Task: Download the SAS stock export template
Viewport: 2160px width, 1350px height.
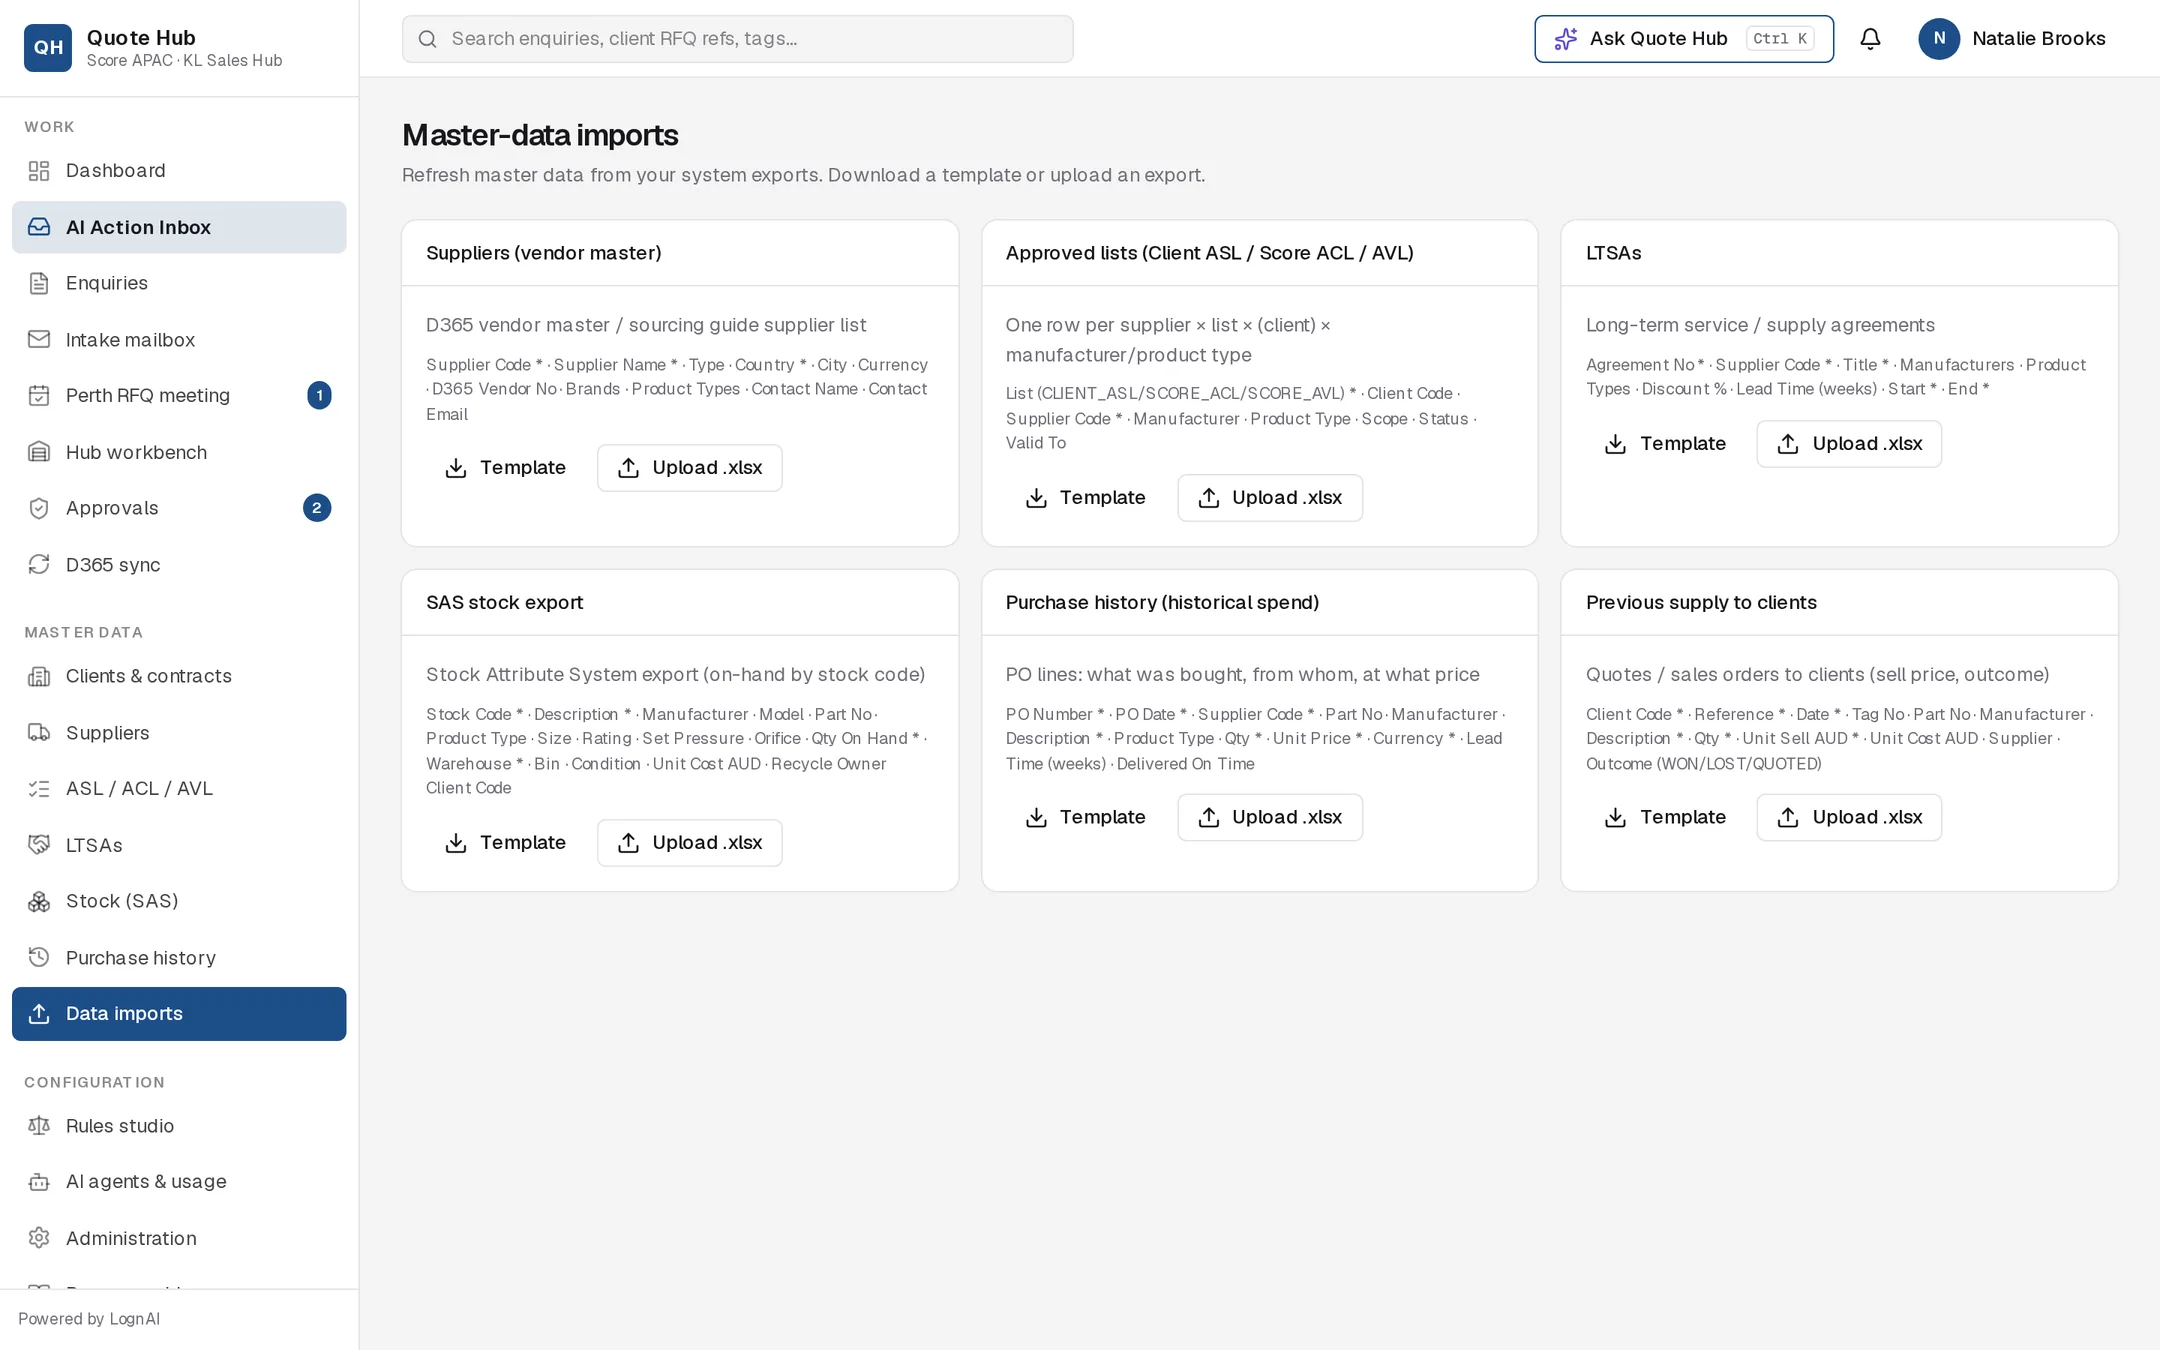Action: (505, 843)
